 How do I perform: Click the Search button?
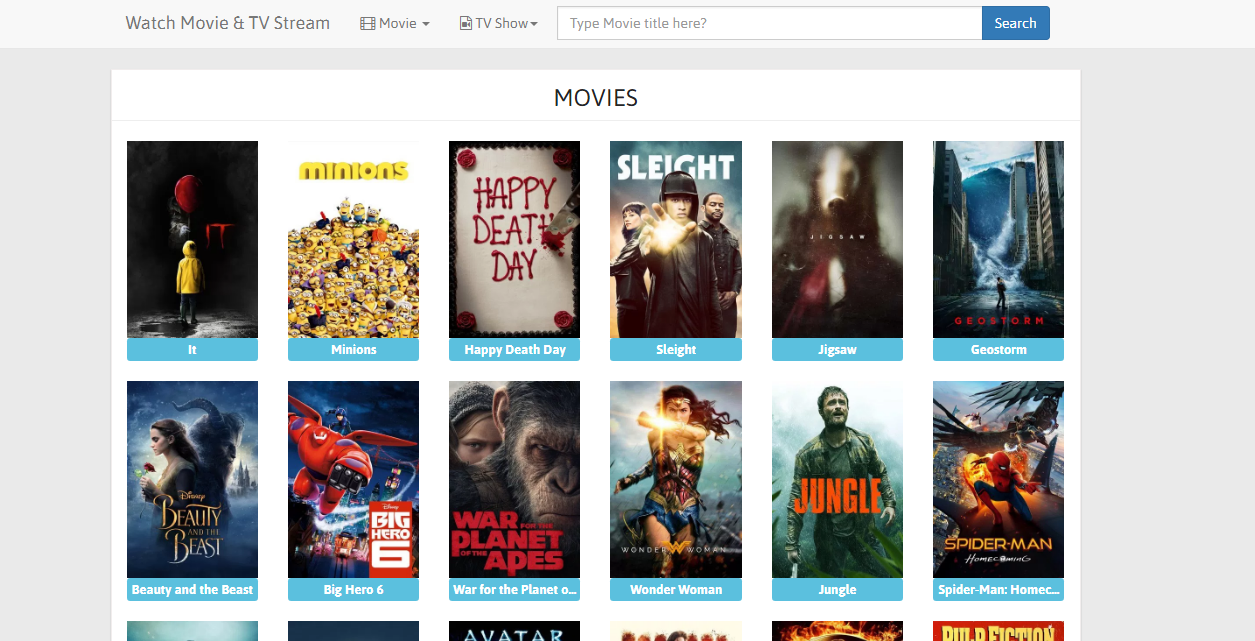tap(1015, 22)
